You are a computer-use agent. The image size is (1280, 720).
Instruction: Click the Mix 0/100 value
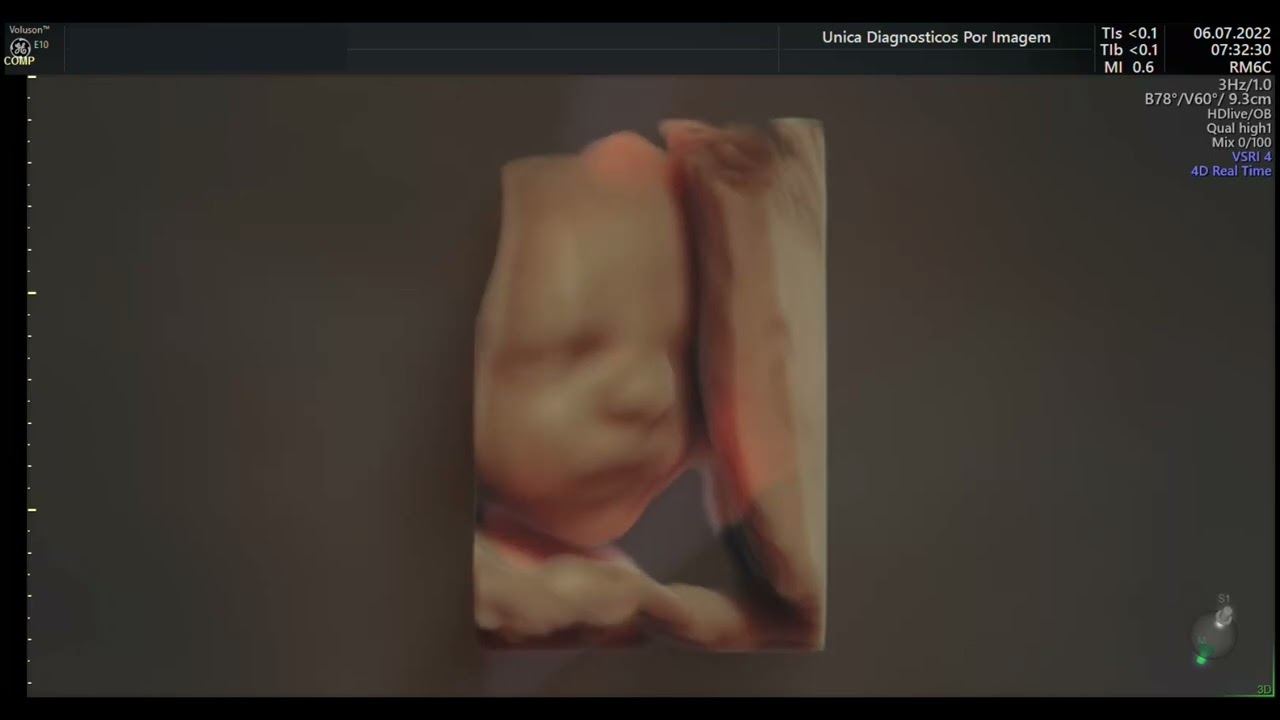[1241, 142]
